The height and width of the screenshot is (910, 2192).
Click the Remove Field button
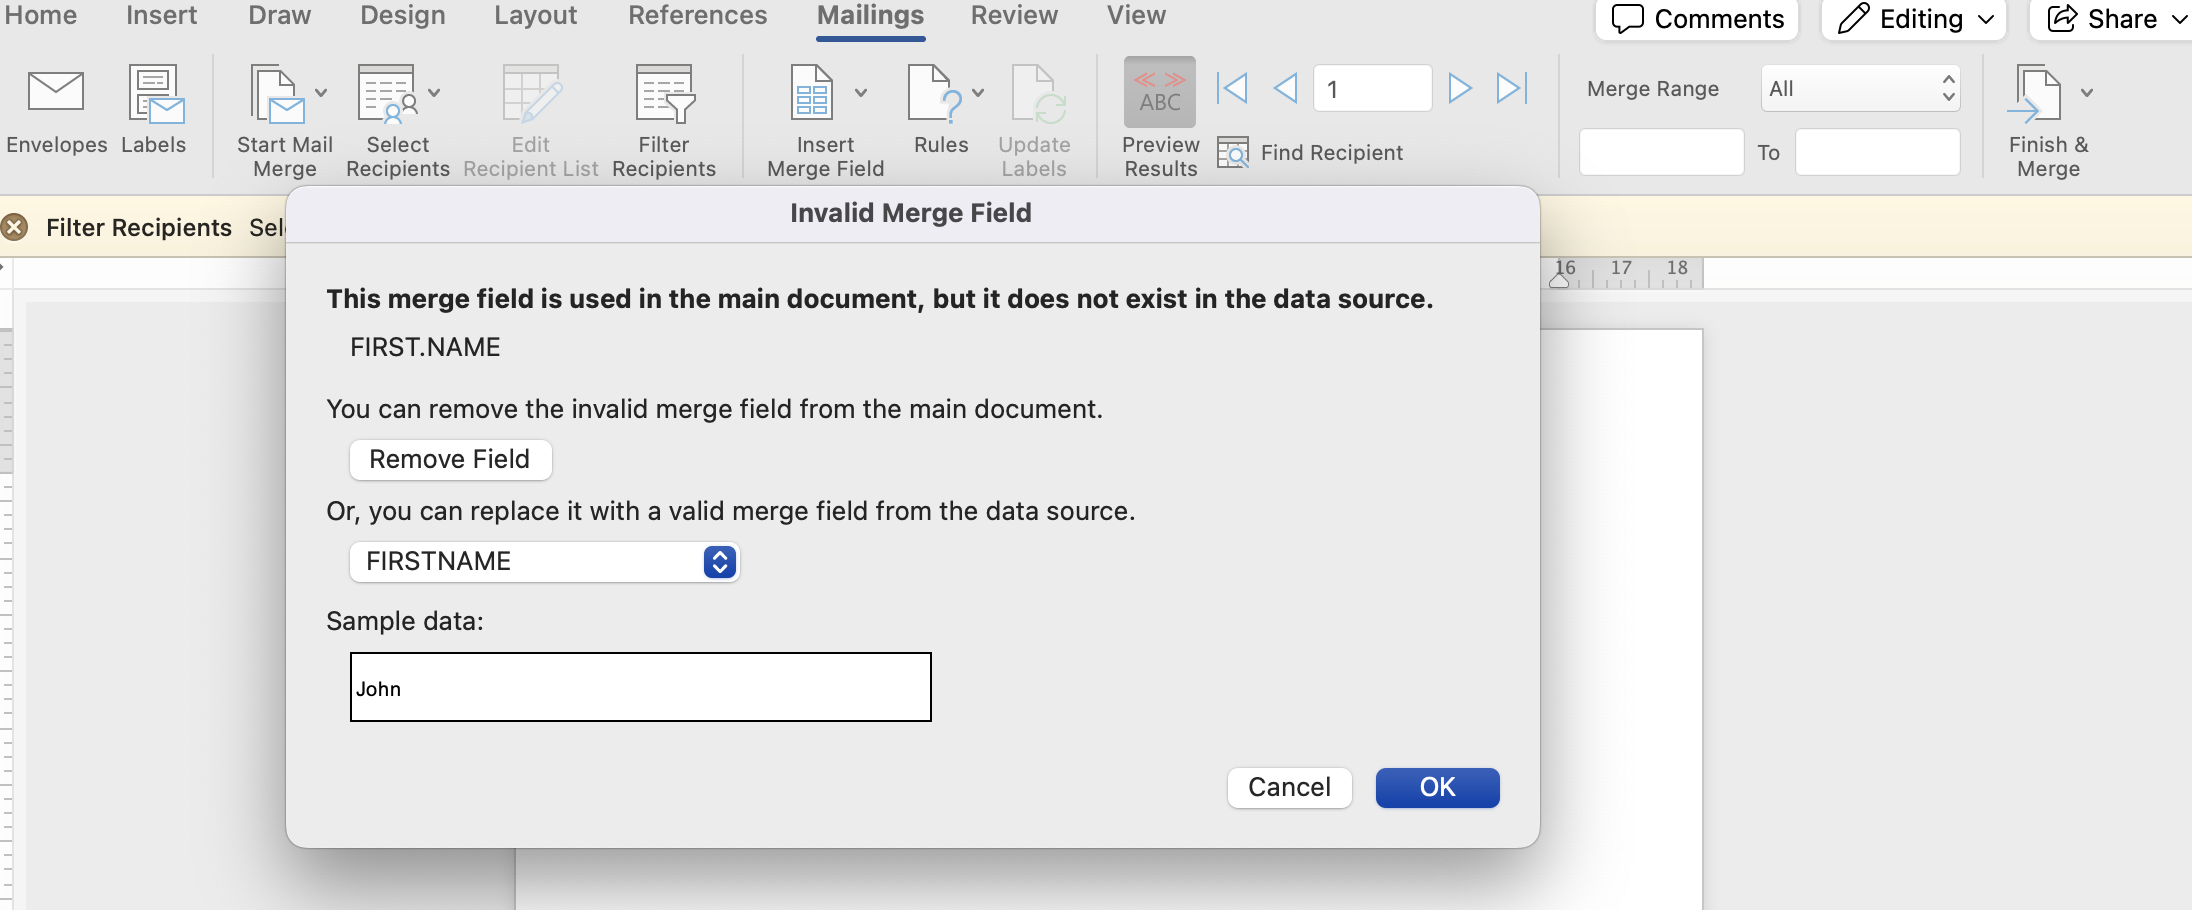450,459
